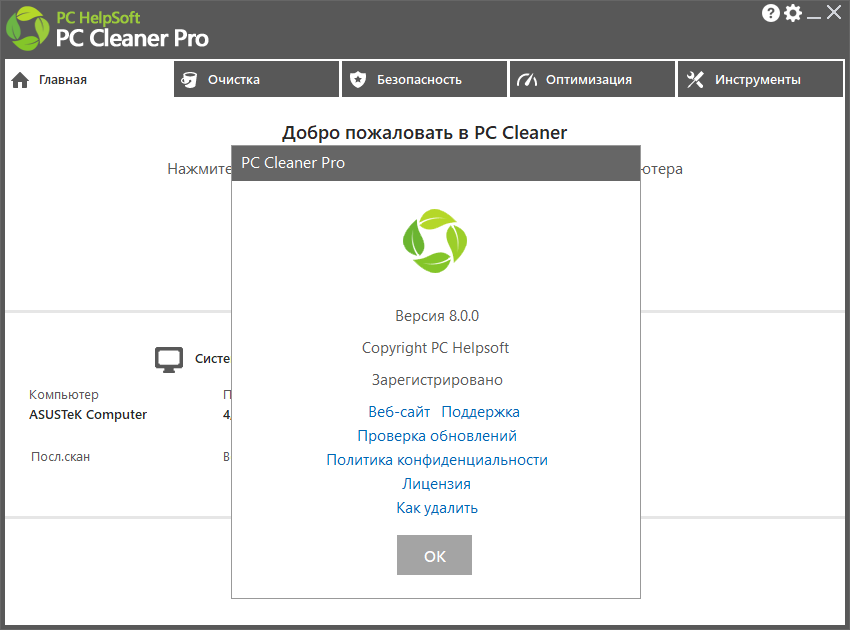Click the shield icon on Безопасность tab

click(x=358, y=80)
